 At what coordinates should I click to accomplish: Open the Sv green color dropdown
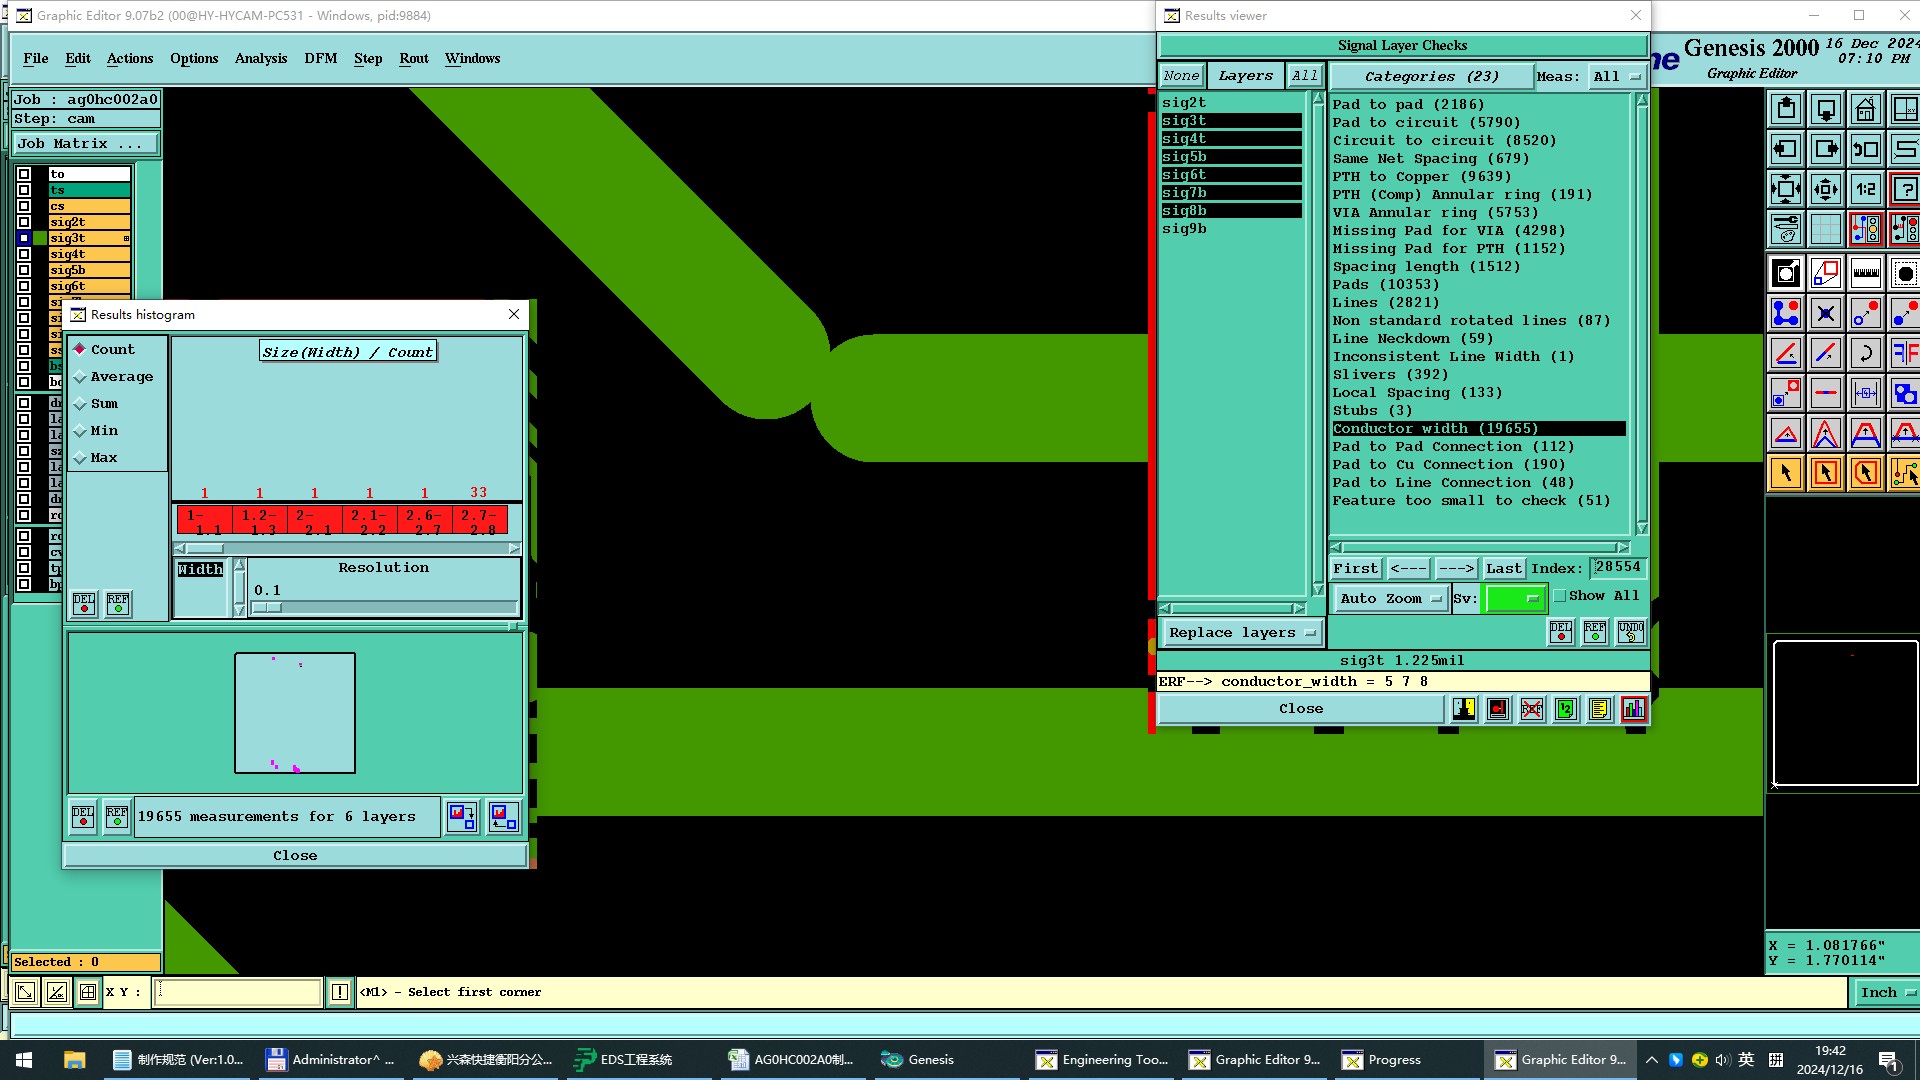coord(1515,599)
